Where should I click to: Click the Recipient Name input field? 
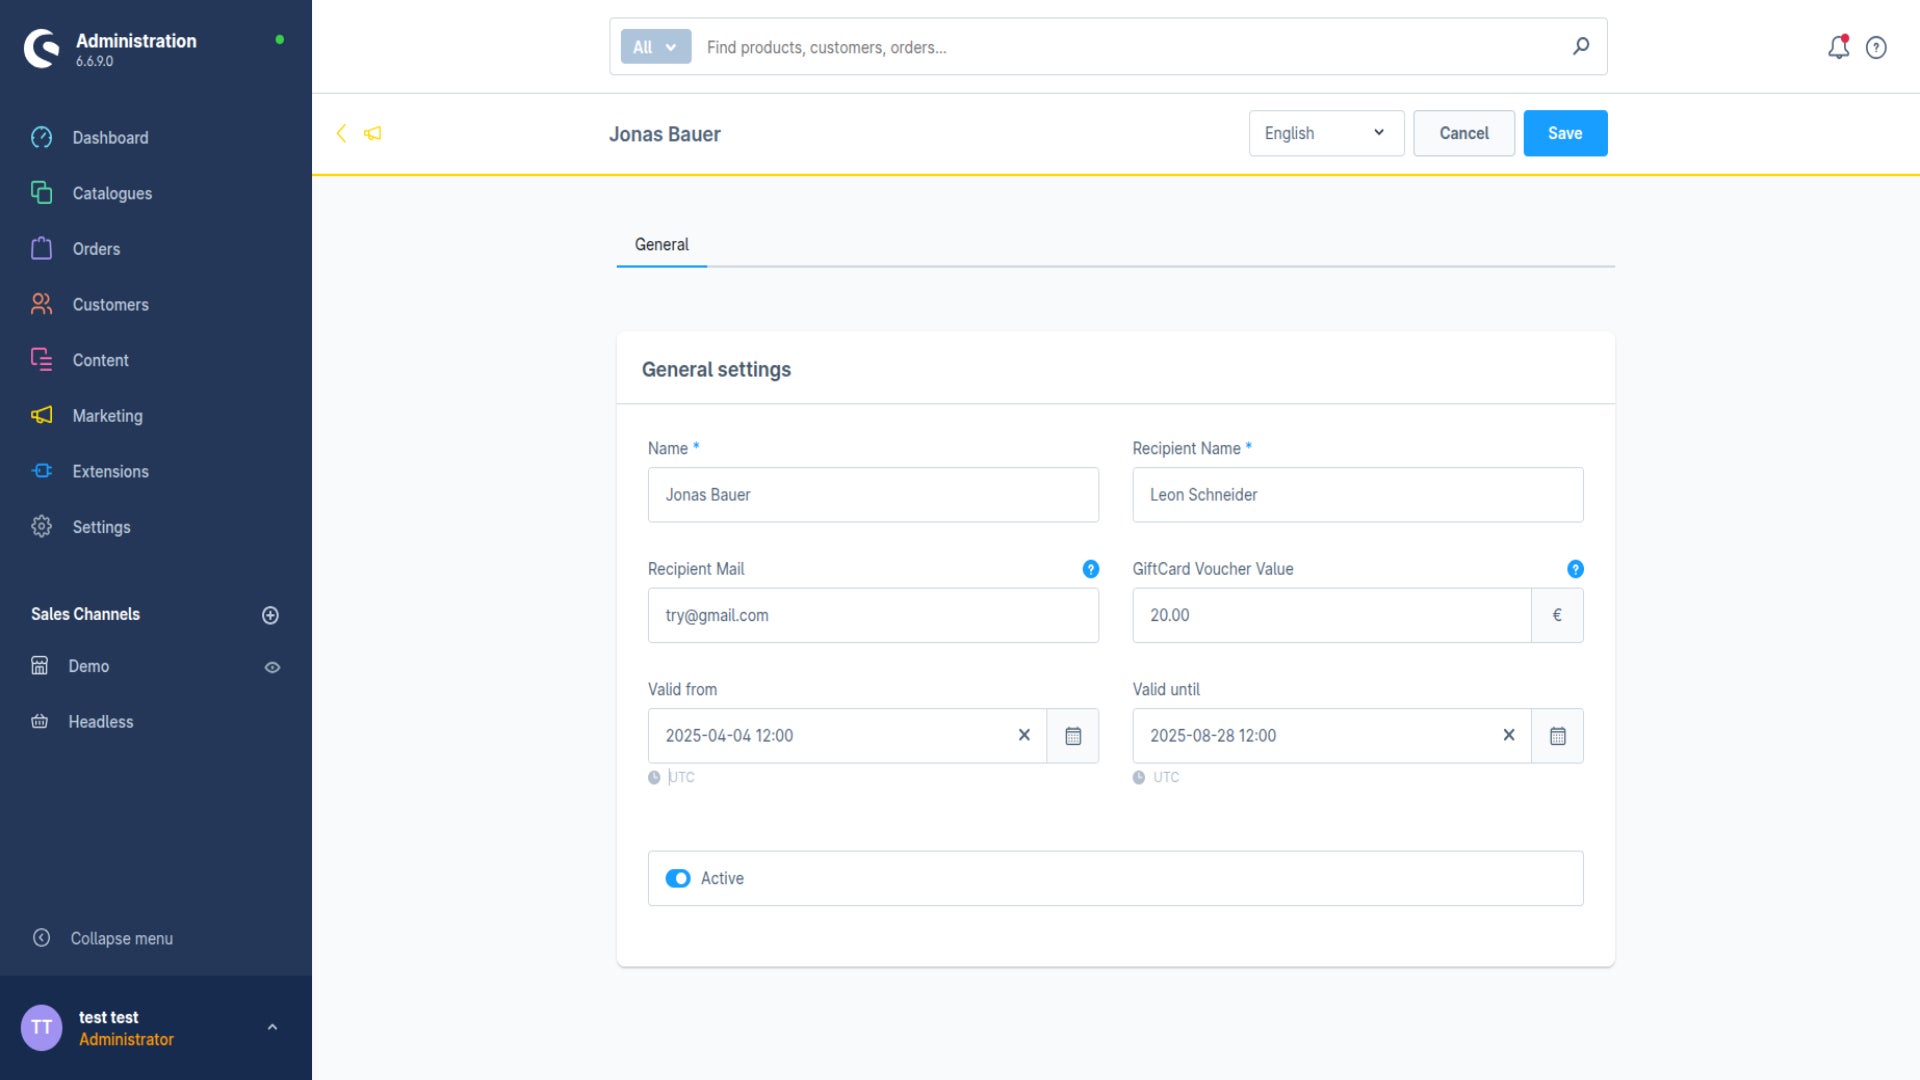[1357, 495]
